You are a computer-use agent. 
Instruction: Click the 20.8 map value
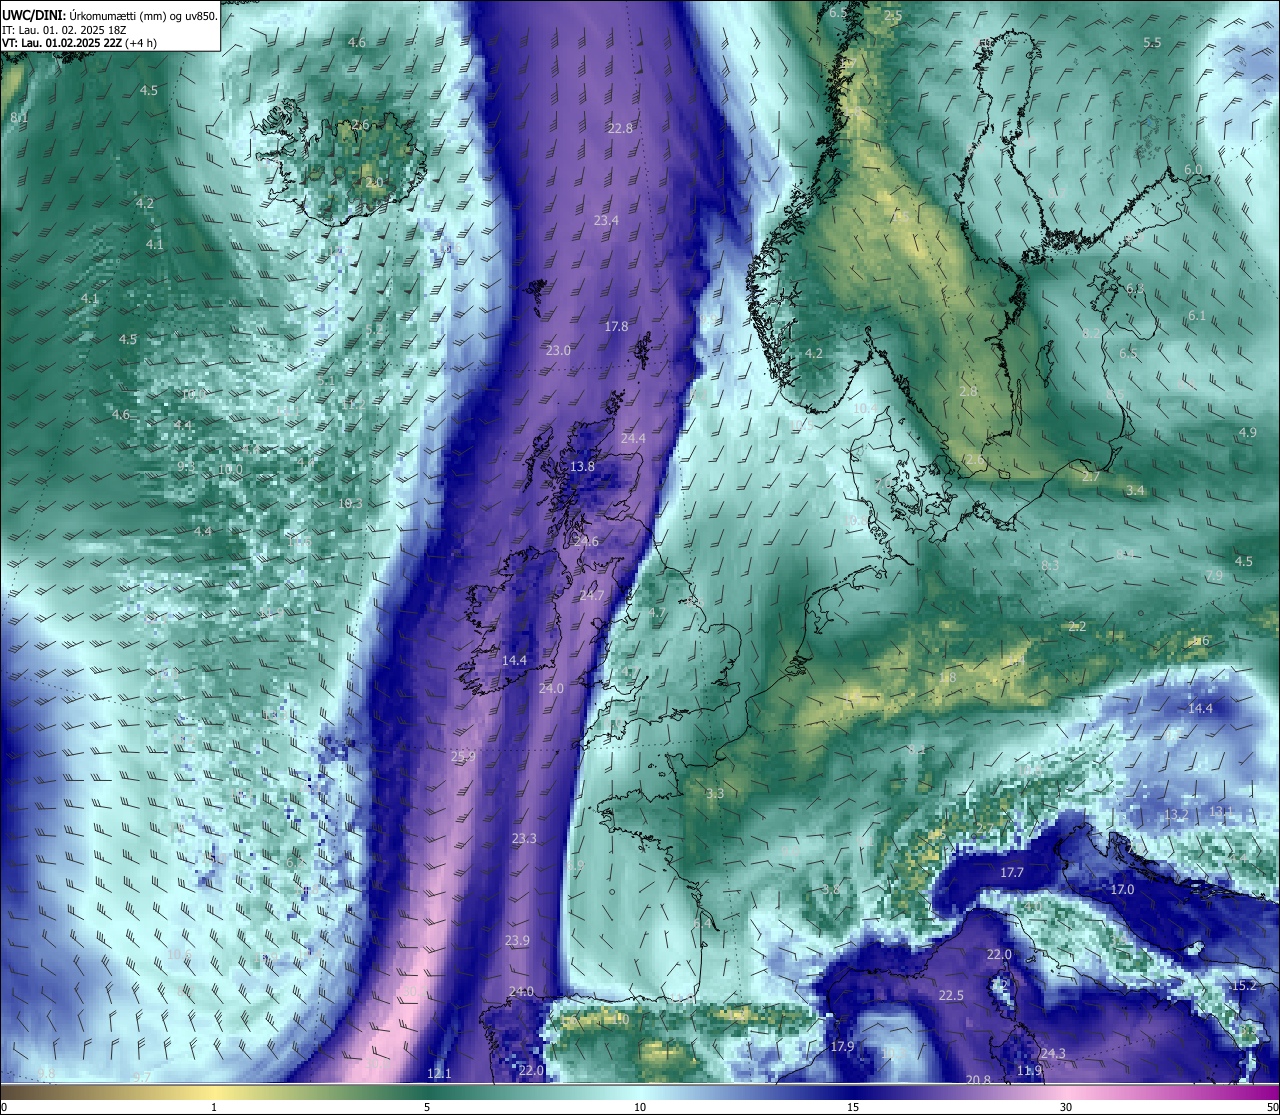tap(978, 1079)
